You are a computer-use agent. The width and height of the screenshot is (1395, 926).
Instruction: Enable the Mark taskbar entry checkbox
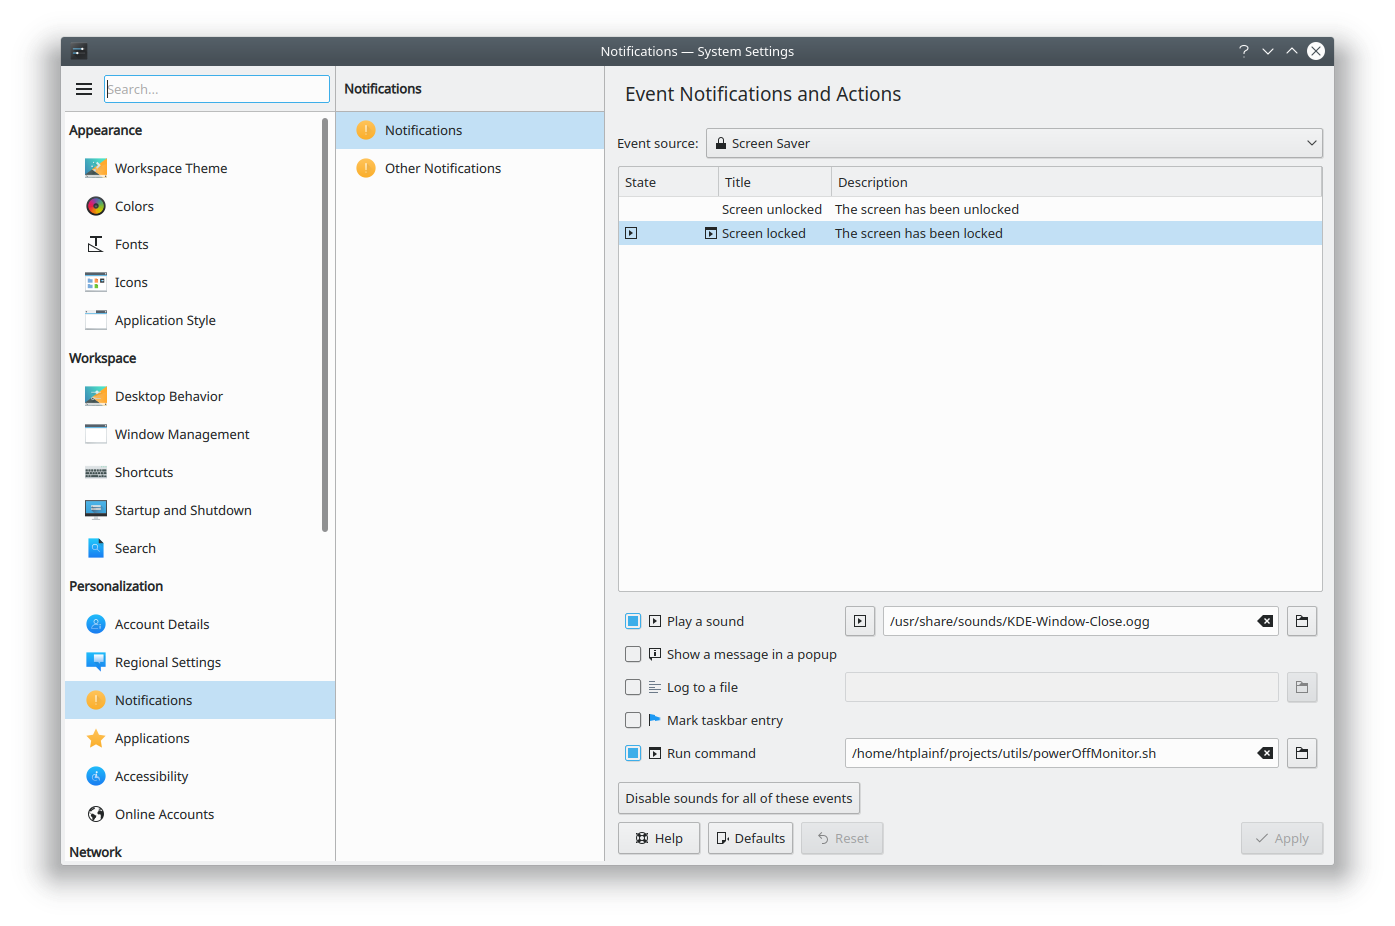(633, 720)
